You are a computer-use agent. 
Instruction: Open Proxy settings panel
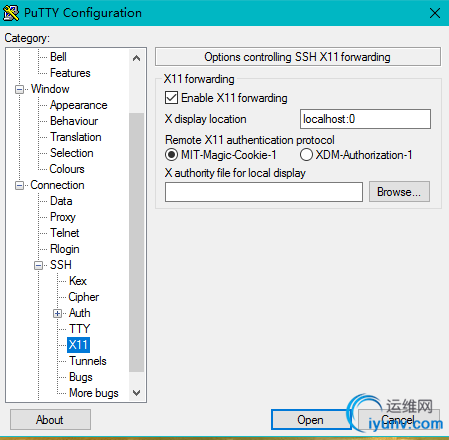click(63, 217)
